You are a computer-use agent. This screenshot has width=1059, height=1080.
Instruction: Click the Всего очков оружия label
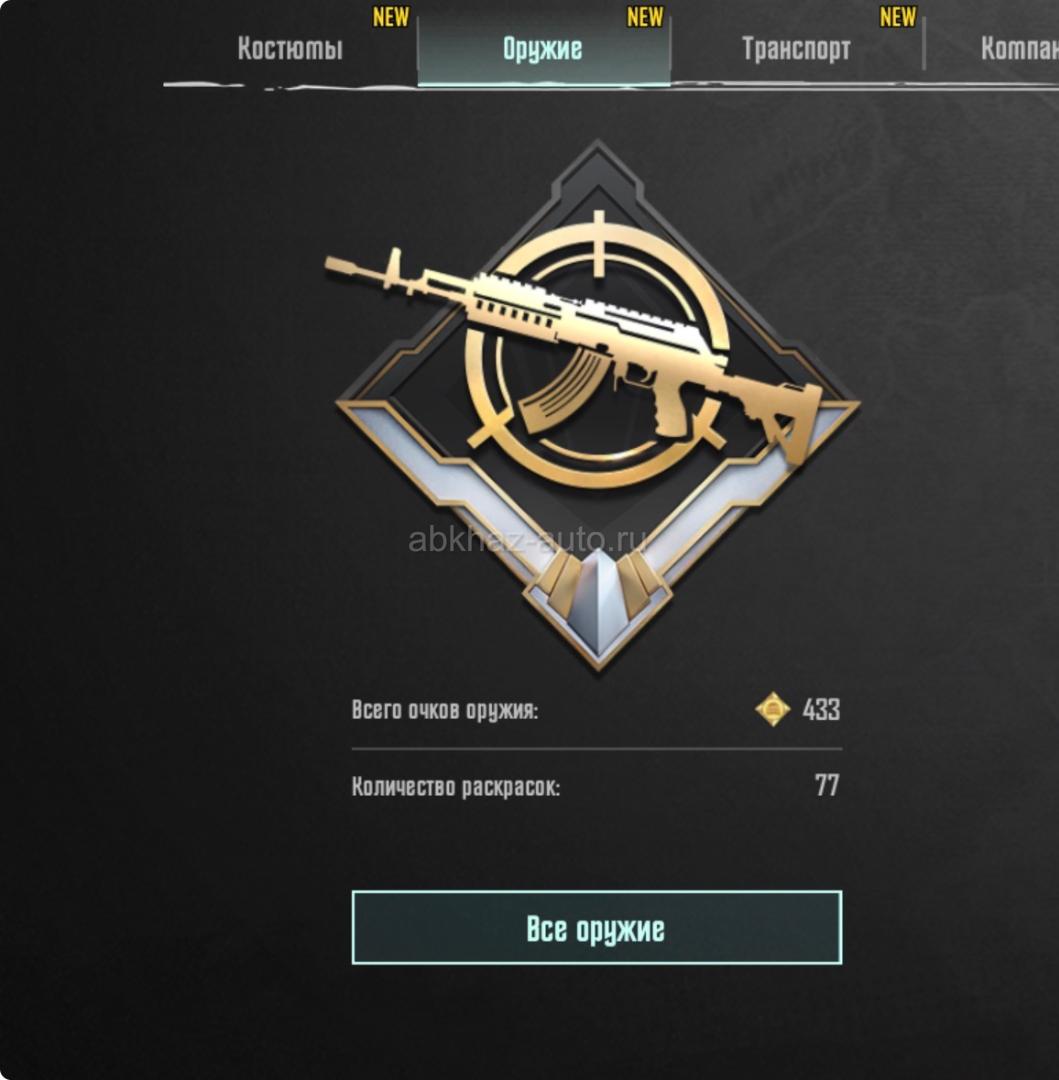tap(445, 709)
